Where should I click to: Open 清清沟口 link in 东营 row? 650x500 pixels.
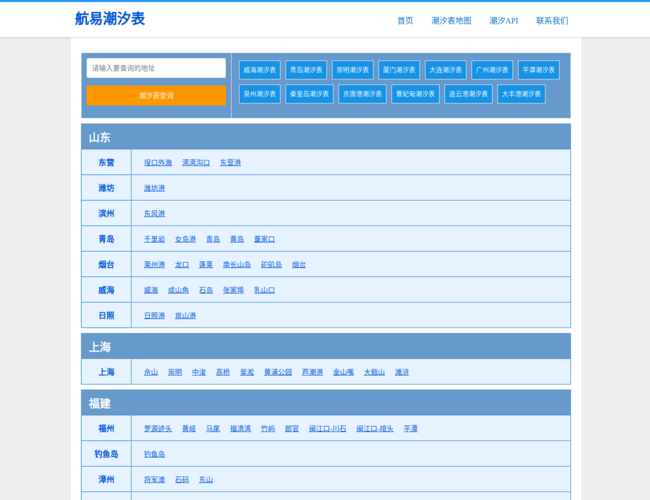(x=196, y=163)
